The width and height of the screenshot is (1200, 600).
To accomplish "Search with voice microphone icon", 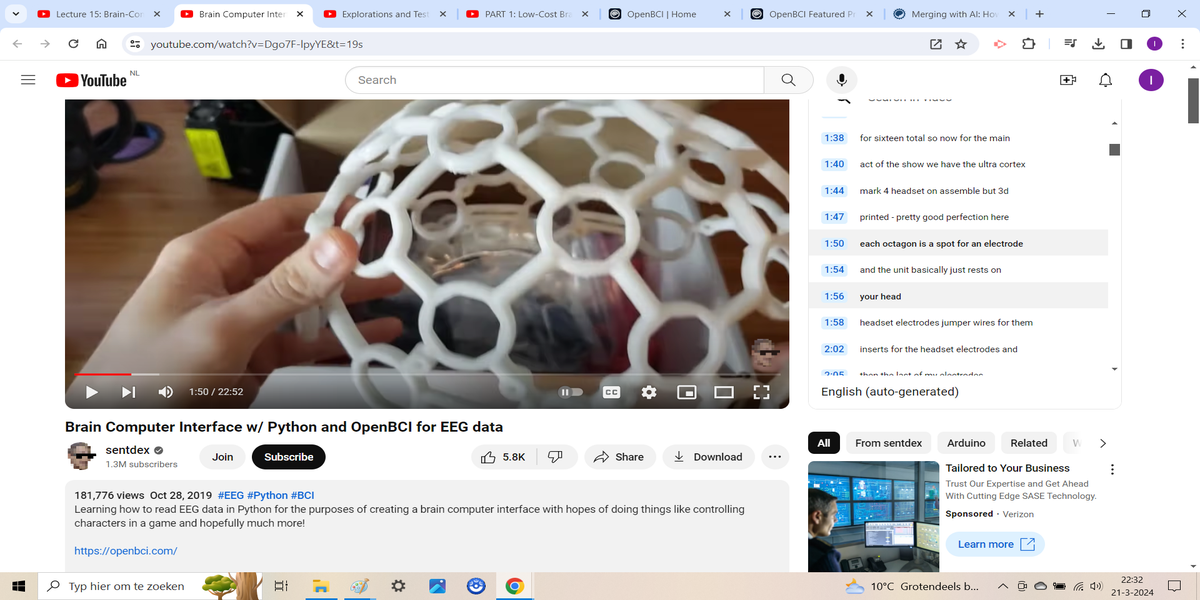I will (x=842, y=80).
